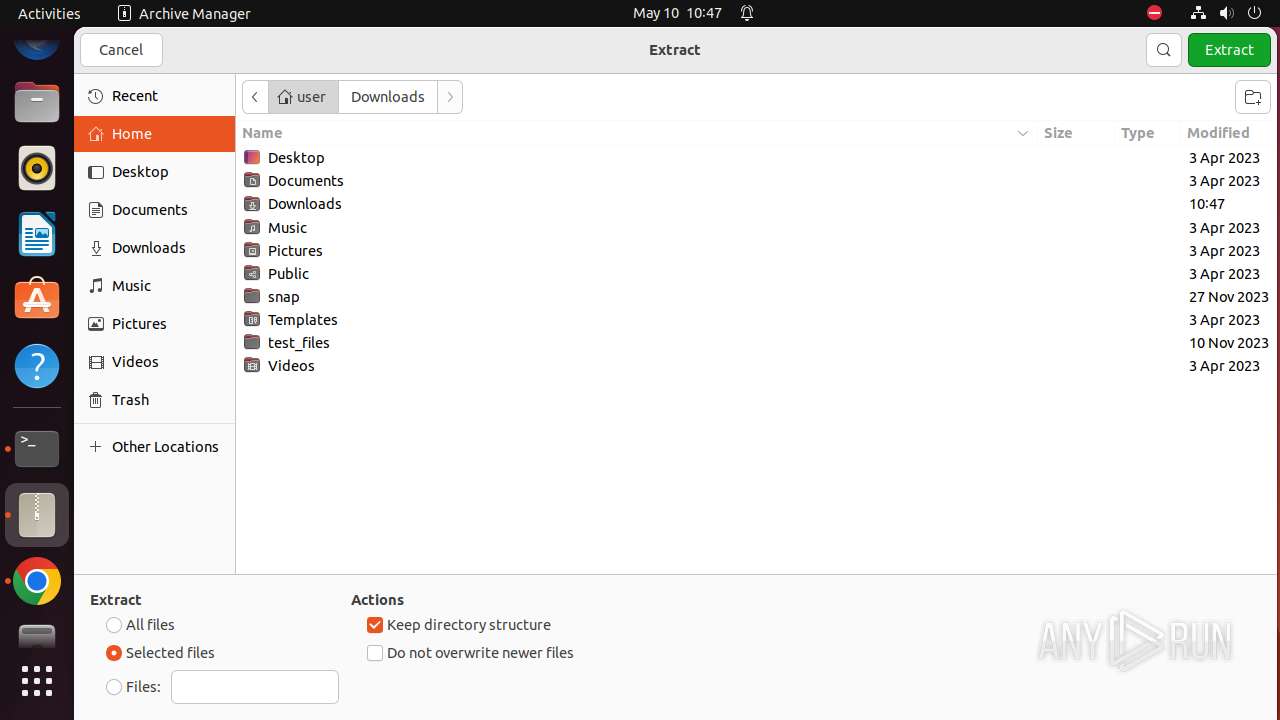Open Desktop in the sidebar
Image resolution: width=1280 pixels, height=720 pixels.
[154, 172]
